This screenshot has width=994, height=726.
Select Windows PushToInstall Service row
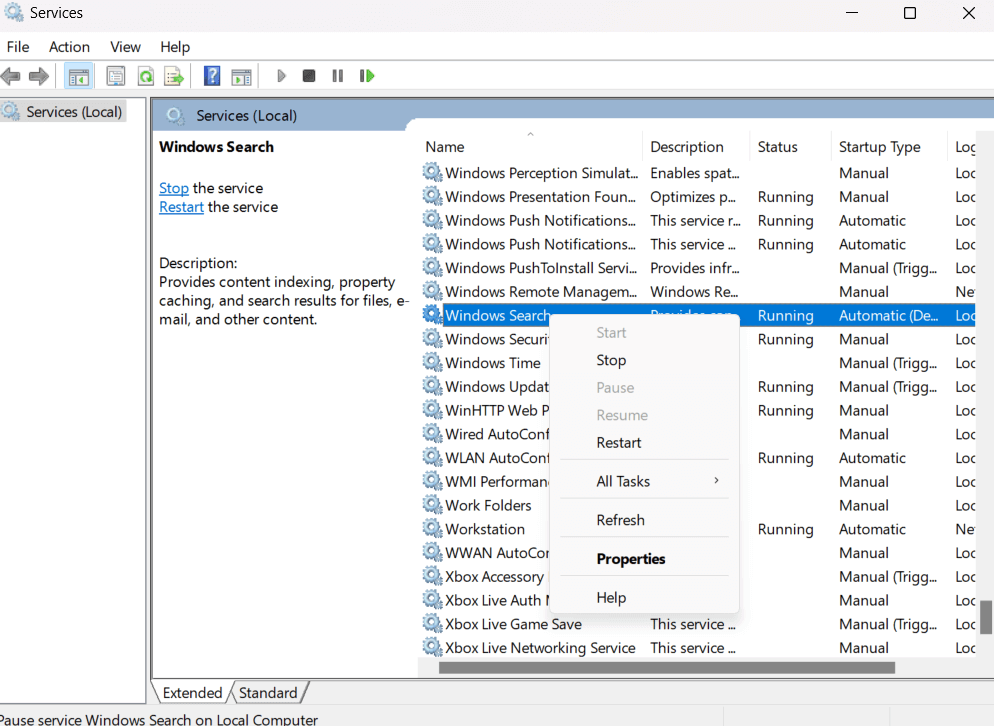541,268
